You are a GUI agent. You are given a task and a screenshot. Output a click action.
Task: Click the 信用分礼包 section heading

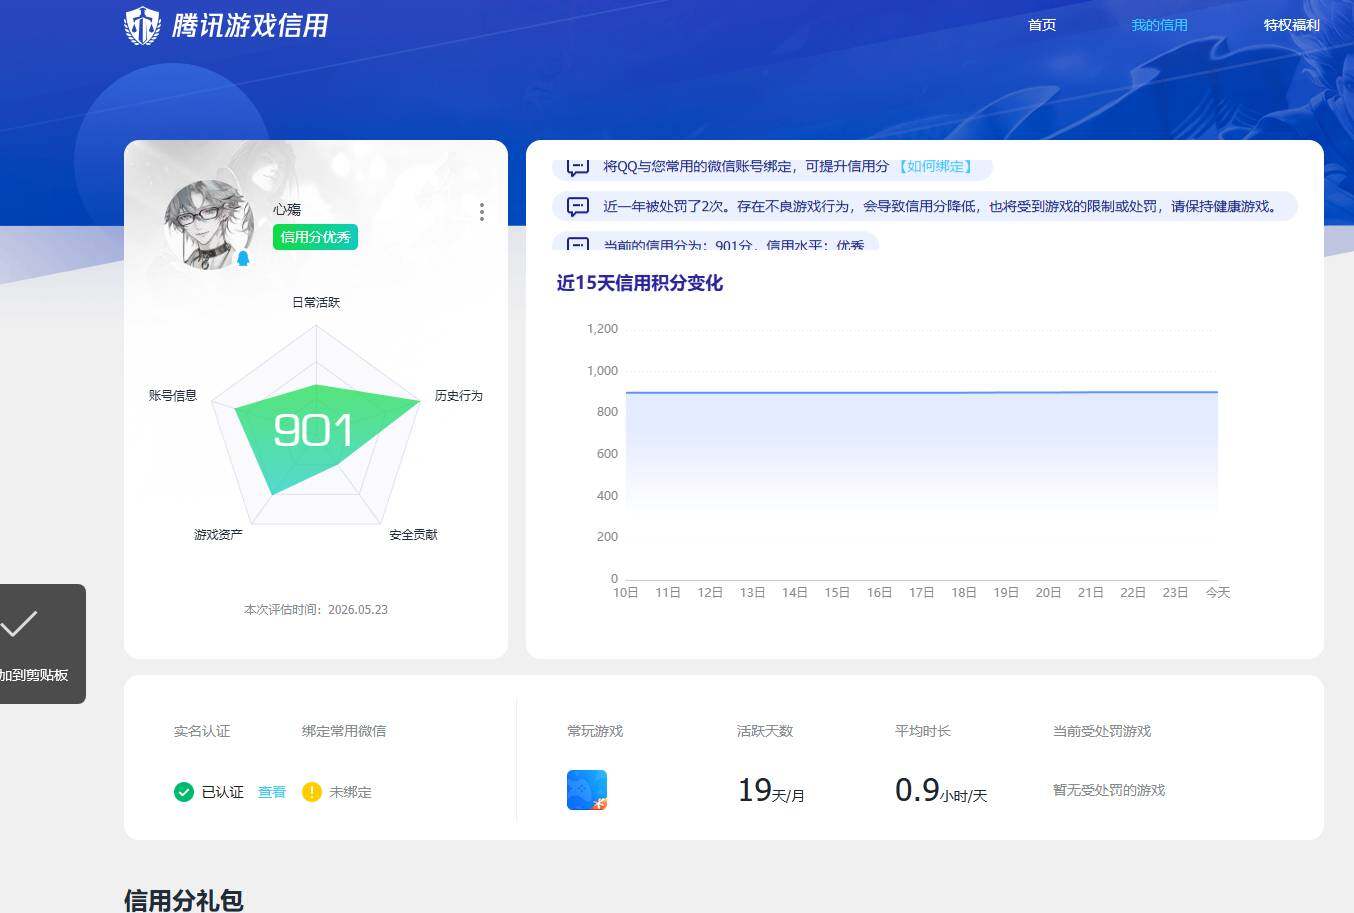184,900
